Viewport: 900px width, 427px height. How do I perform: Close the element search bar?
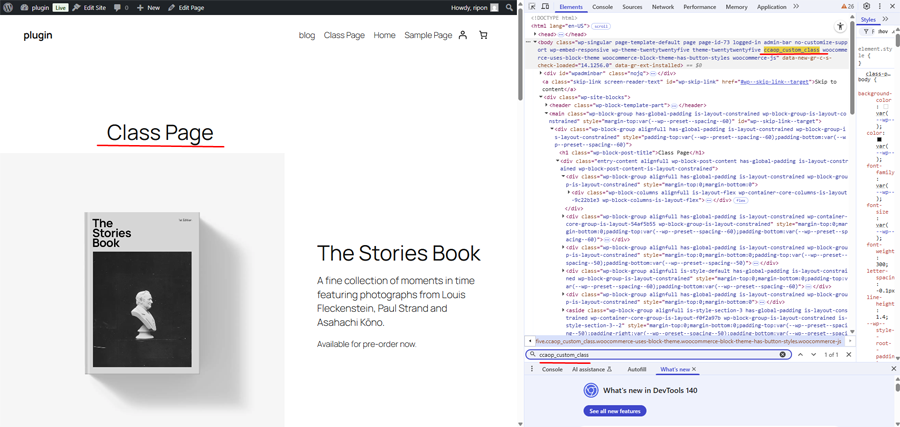coord(849,355)
